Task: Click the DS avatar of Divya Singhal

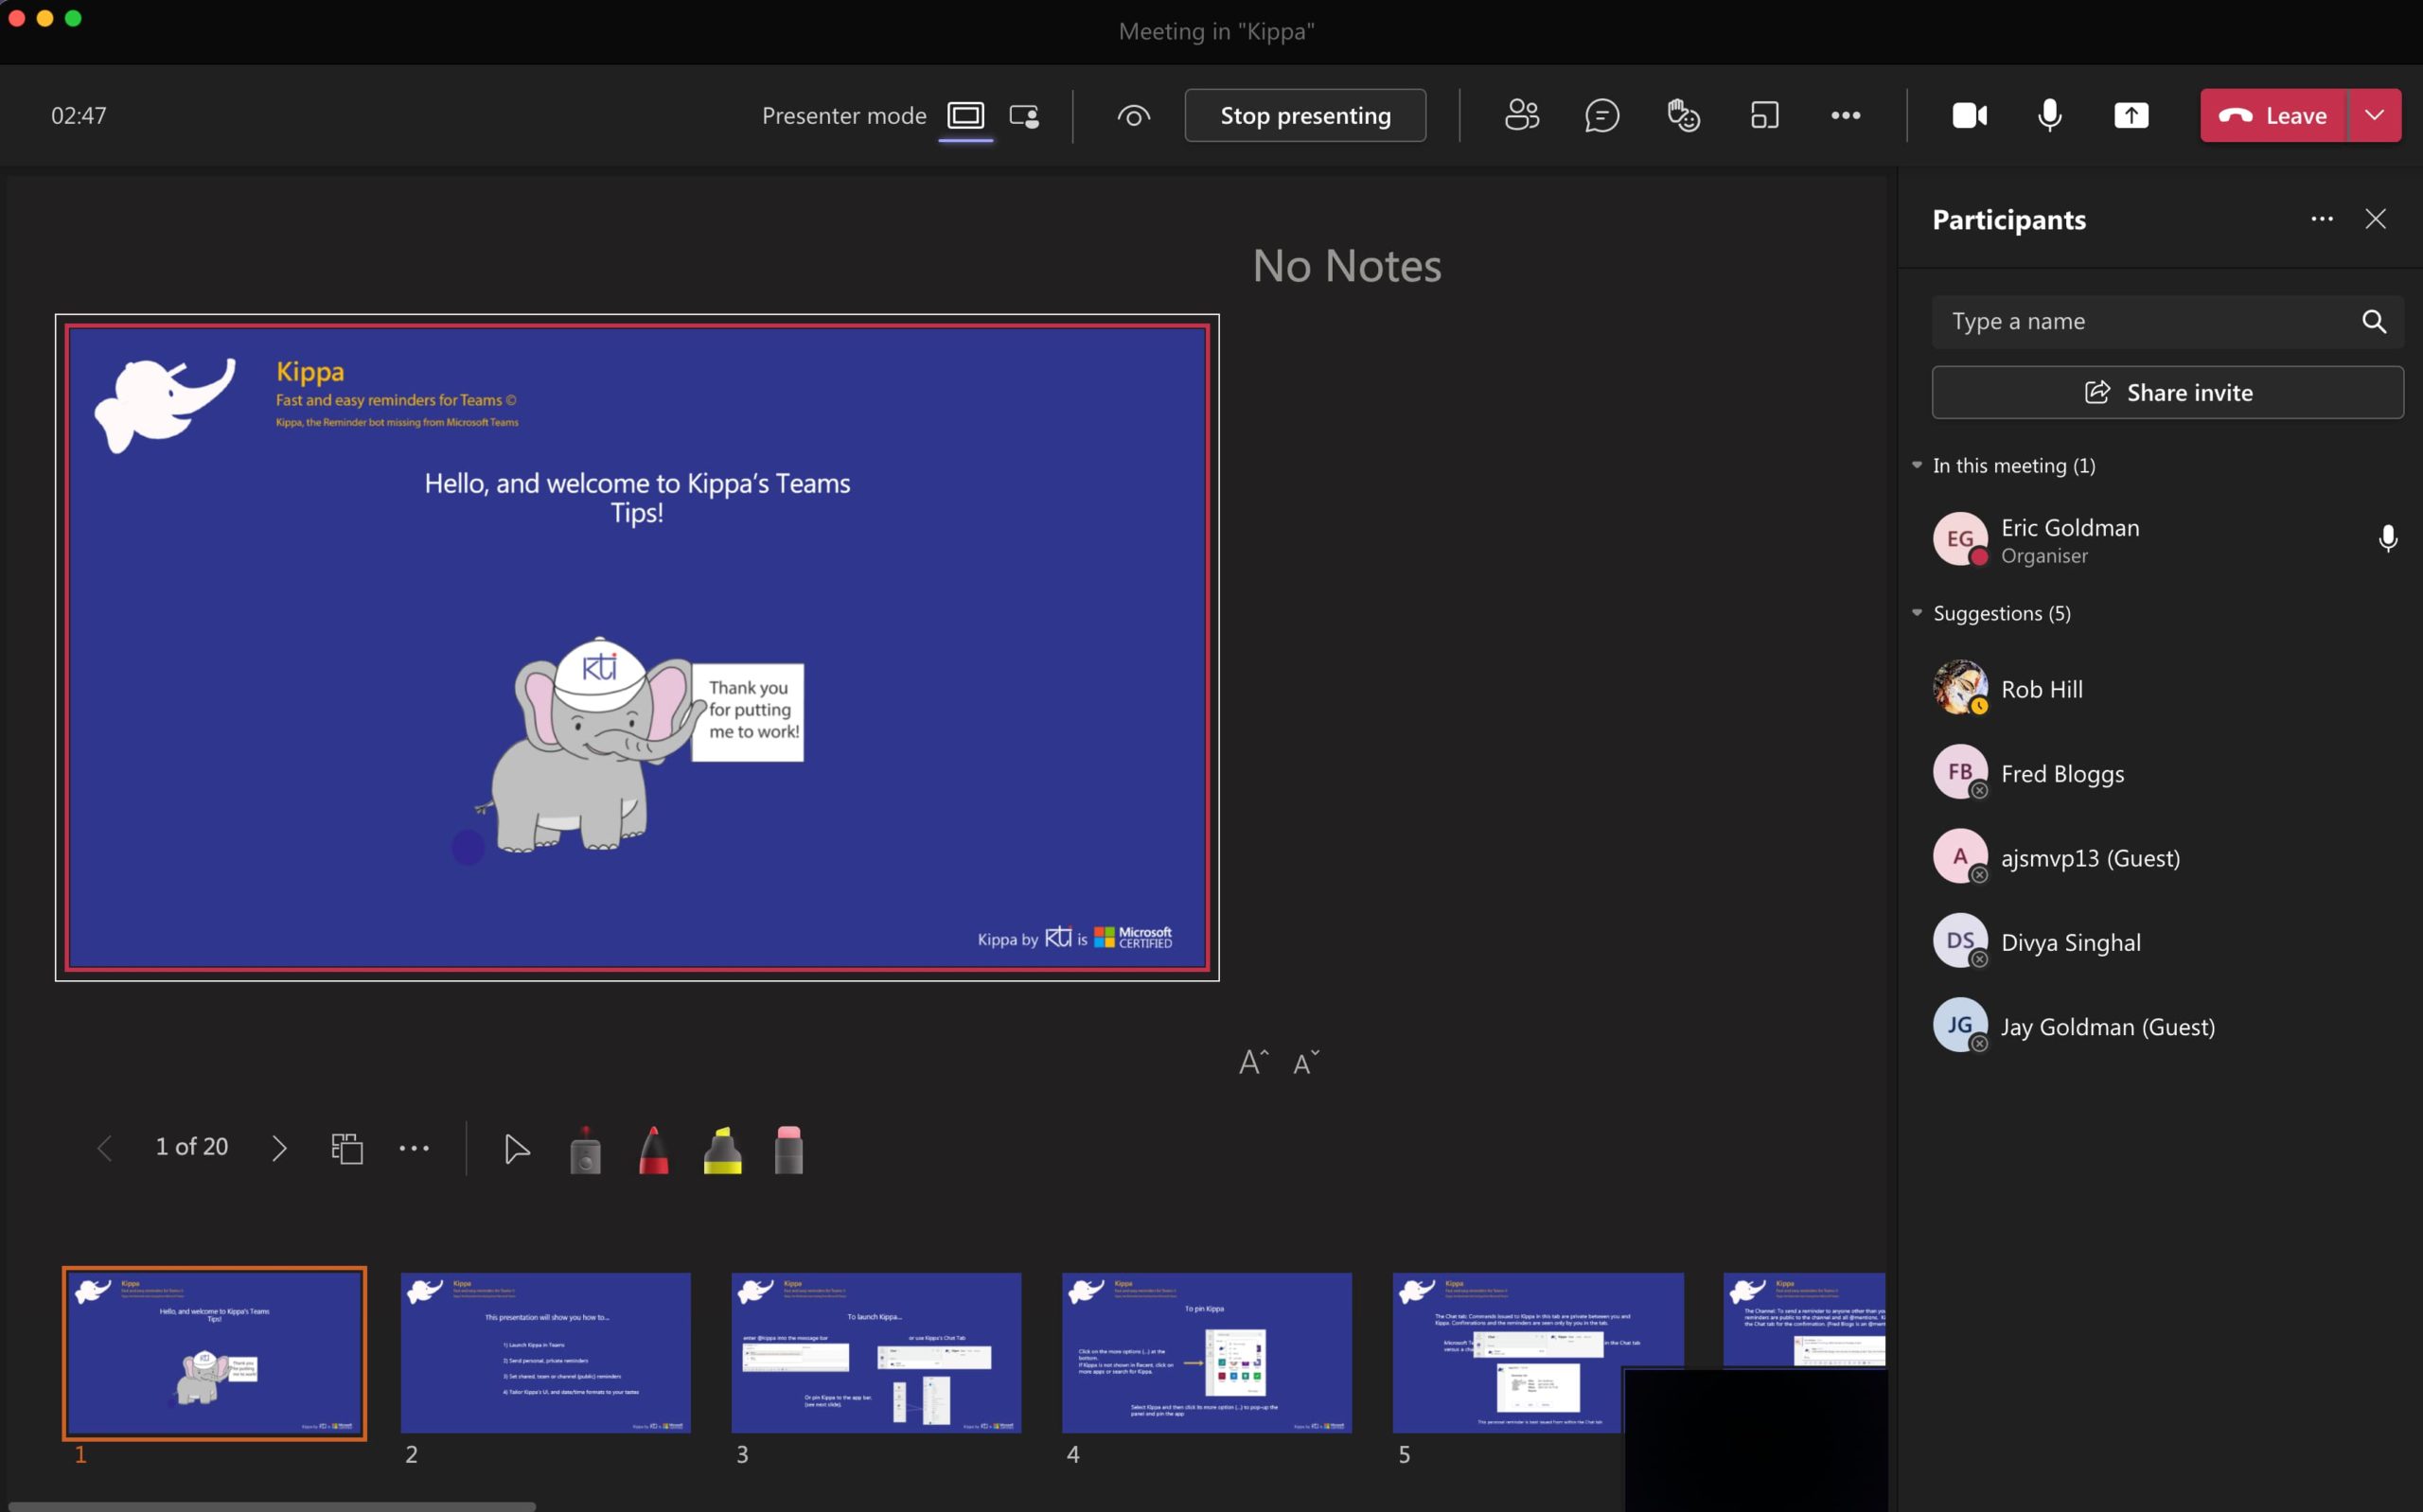Action: (x=1959, y=941)
